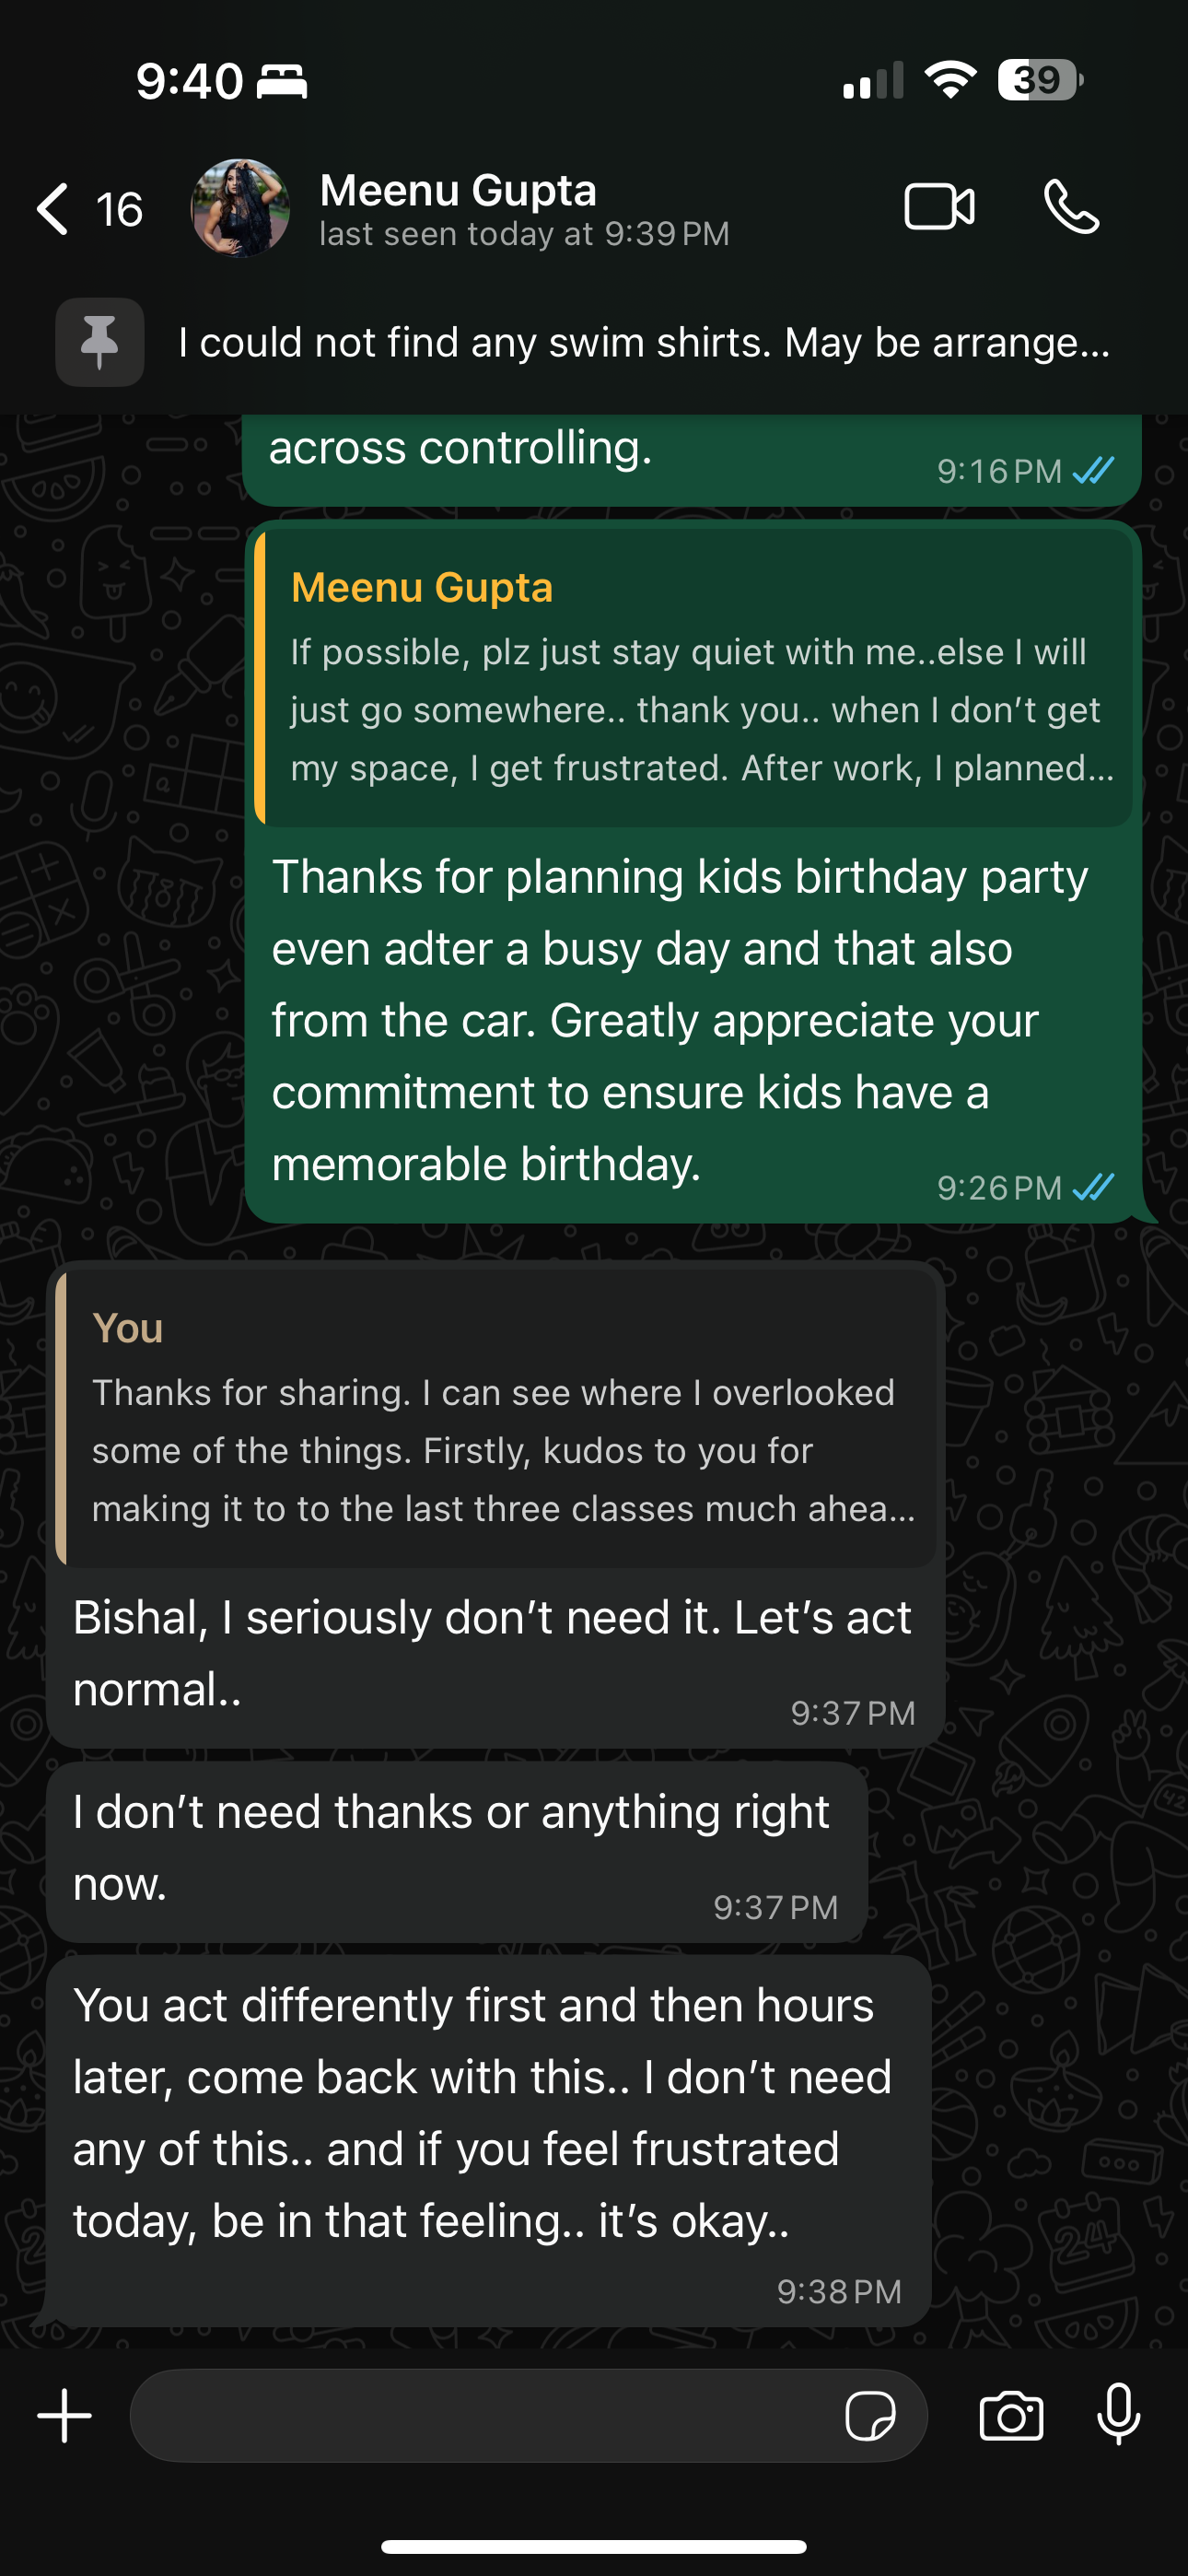Open contact info via Meenu Gupta name
This screenshot has height=2576, width=1188.
tap(458, 191)
